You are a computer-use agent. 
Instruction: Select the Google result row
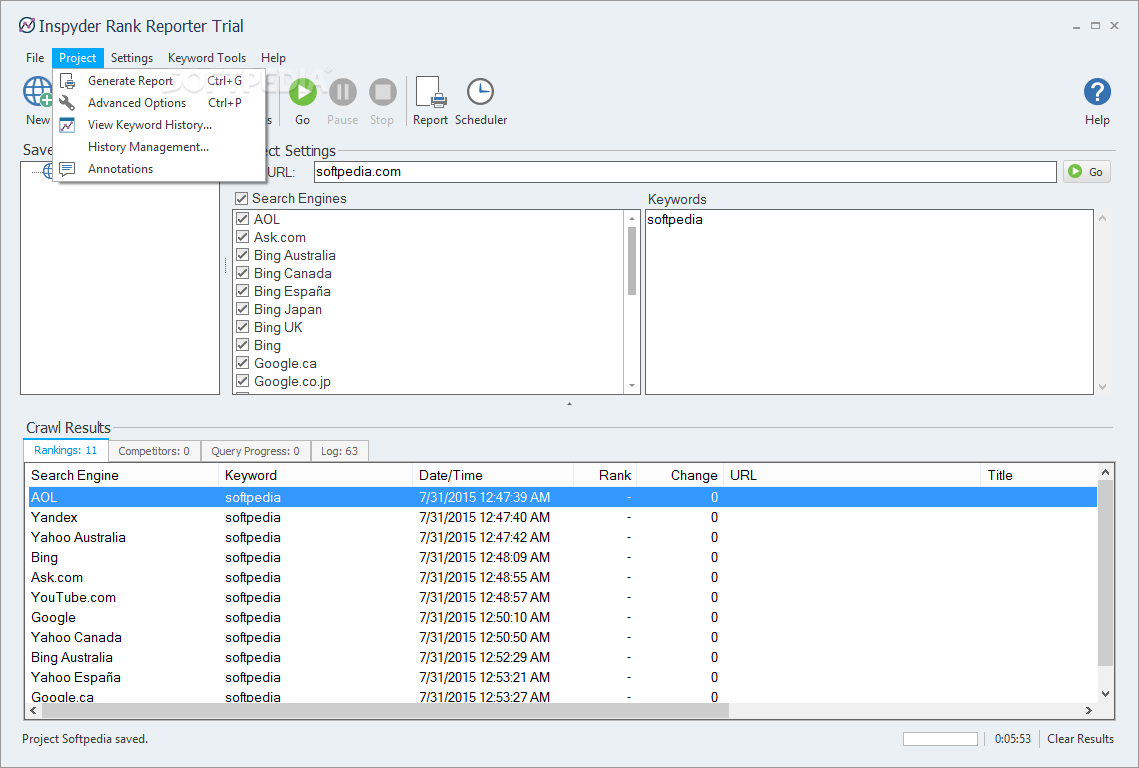(562, 618)
